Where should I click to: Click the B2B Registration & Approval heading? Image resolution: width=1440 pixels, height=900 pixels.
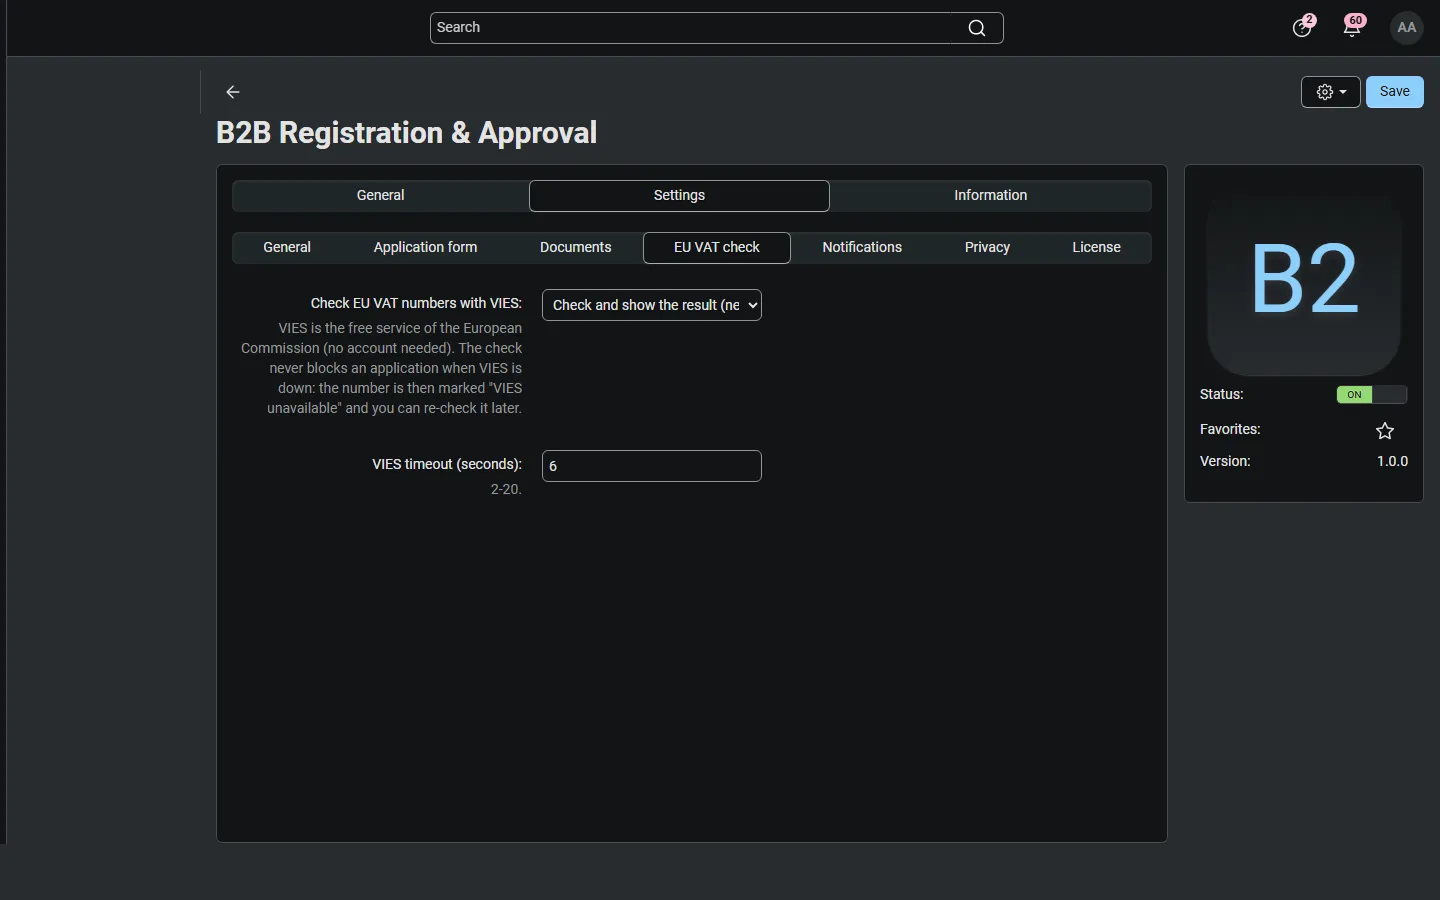click(x=407, y=133)
